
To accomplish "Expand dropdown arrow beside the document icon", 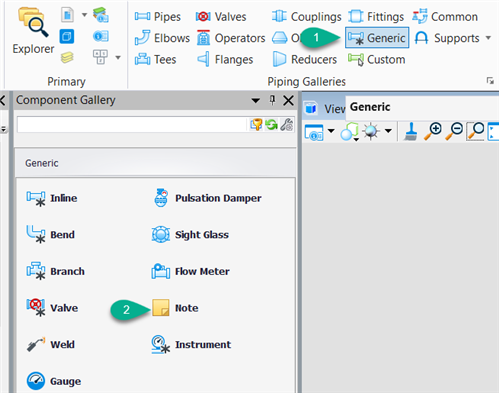I will click(x=84, y=15).
